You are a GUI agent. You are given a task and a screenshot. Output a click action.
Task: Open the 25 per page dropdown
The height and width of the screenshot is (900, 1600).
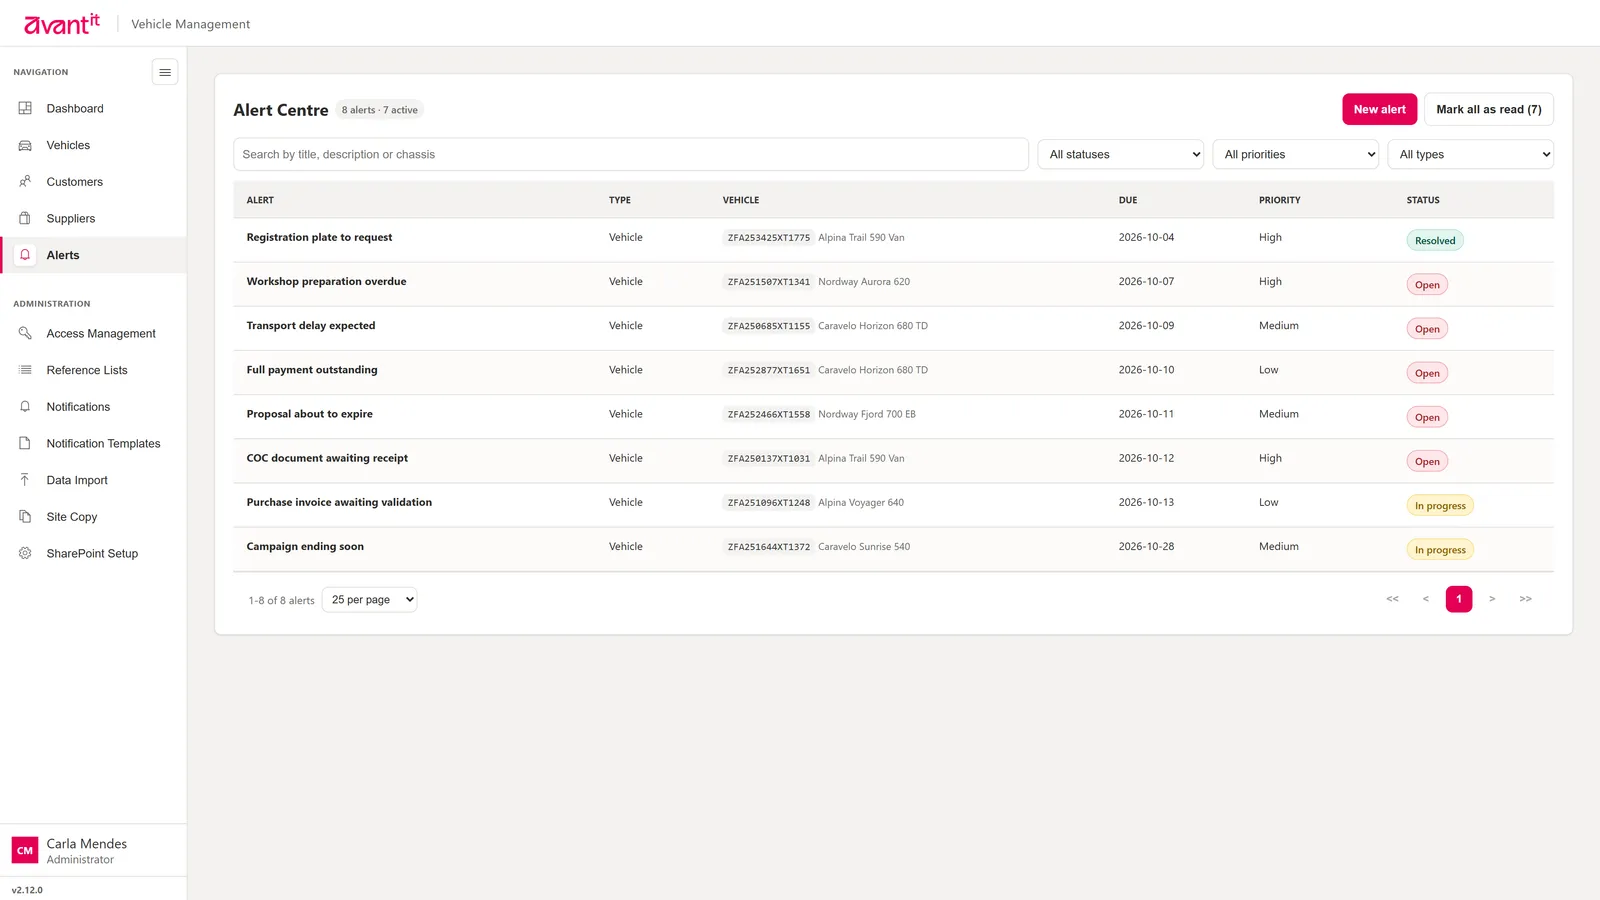tap(369, 600)
